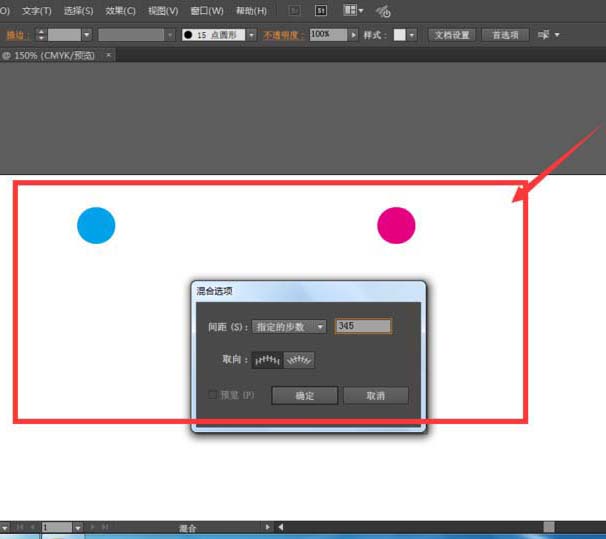Open the arrange documents layout icon

(x=353, y=10)
